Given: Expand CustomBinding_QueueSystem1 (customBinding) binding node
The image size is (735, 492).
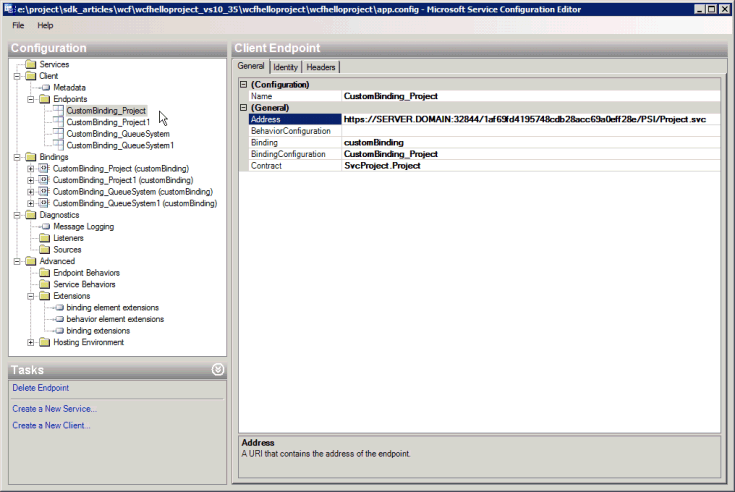Looking at the screenshot, I should pos(31,203).
